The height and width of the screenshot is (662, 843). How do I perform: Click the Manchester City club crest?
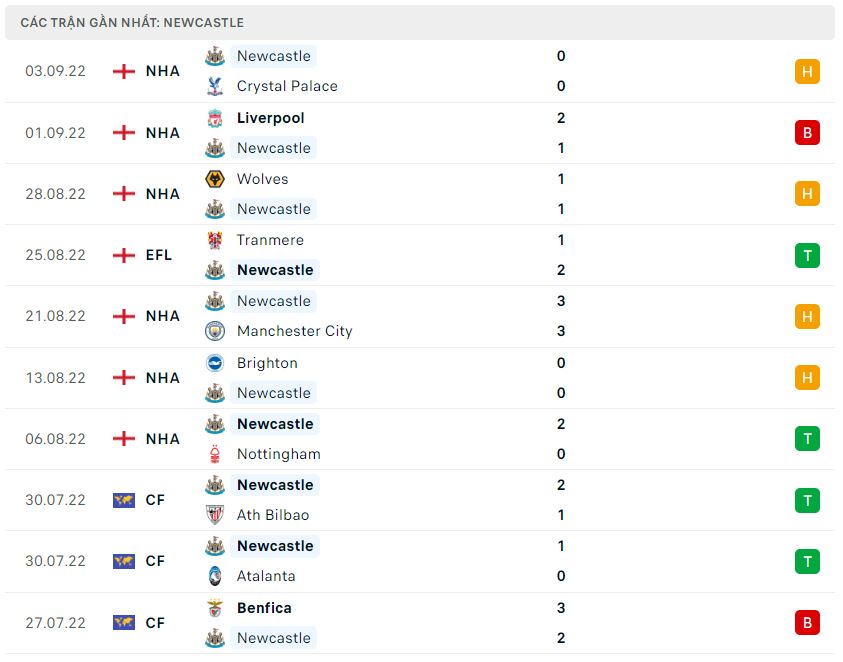pos(214,331)
